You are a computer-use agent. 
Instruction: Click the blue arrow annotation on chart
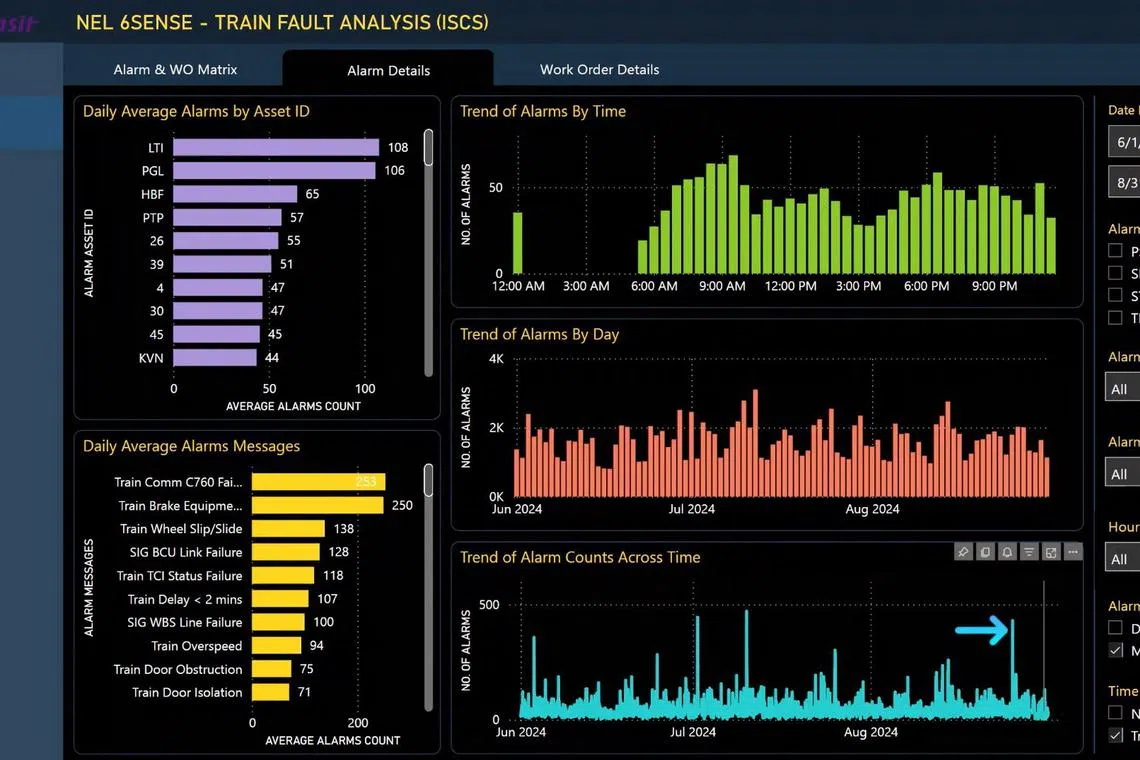point(981,630)
